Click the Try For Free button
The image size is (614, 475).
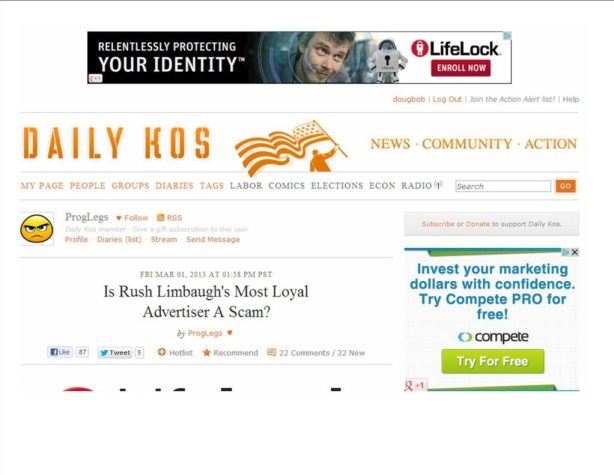(x=493, y=361)
